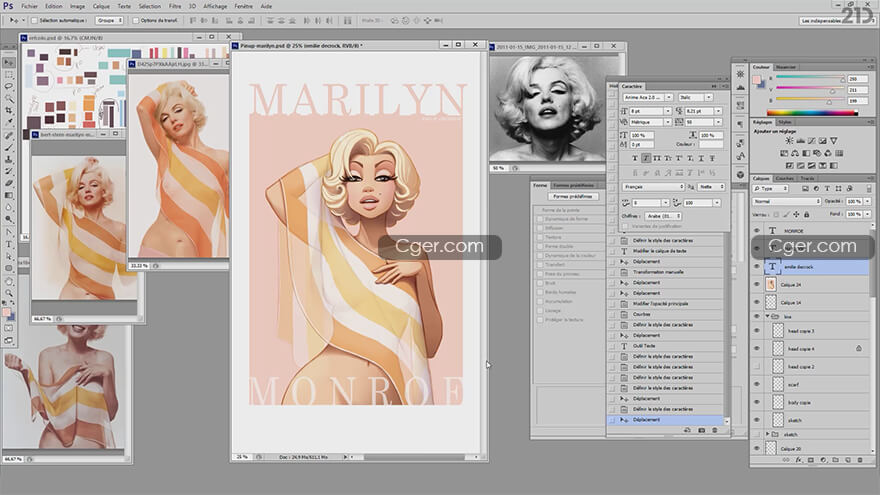Hide the head copie 3 layer

(757, 331)
